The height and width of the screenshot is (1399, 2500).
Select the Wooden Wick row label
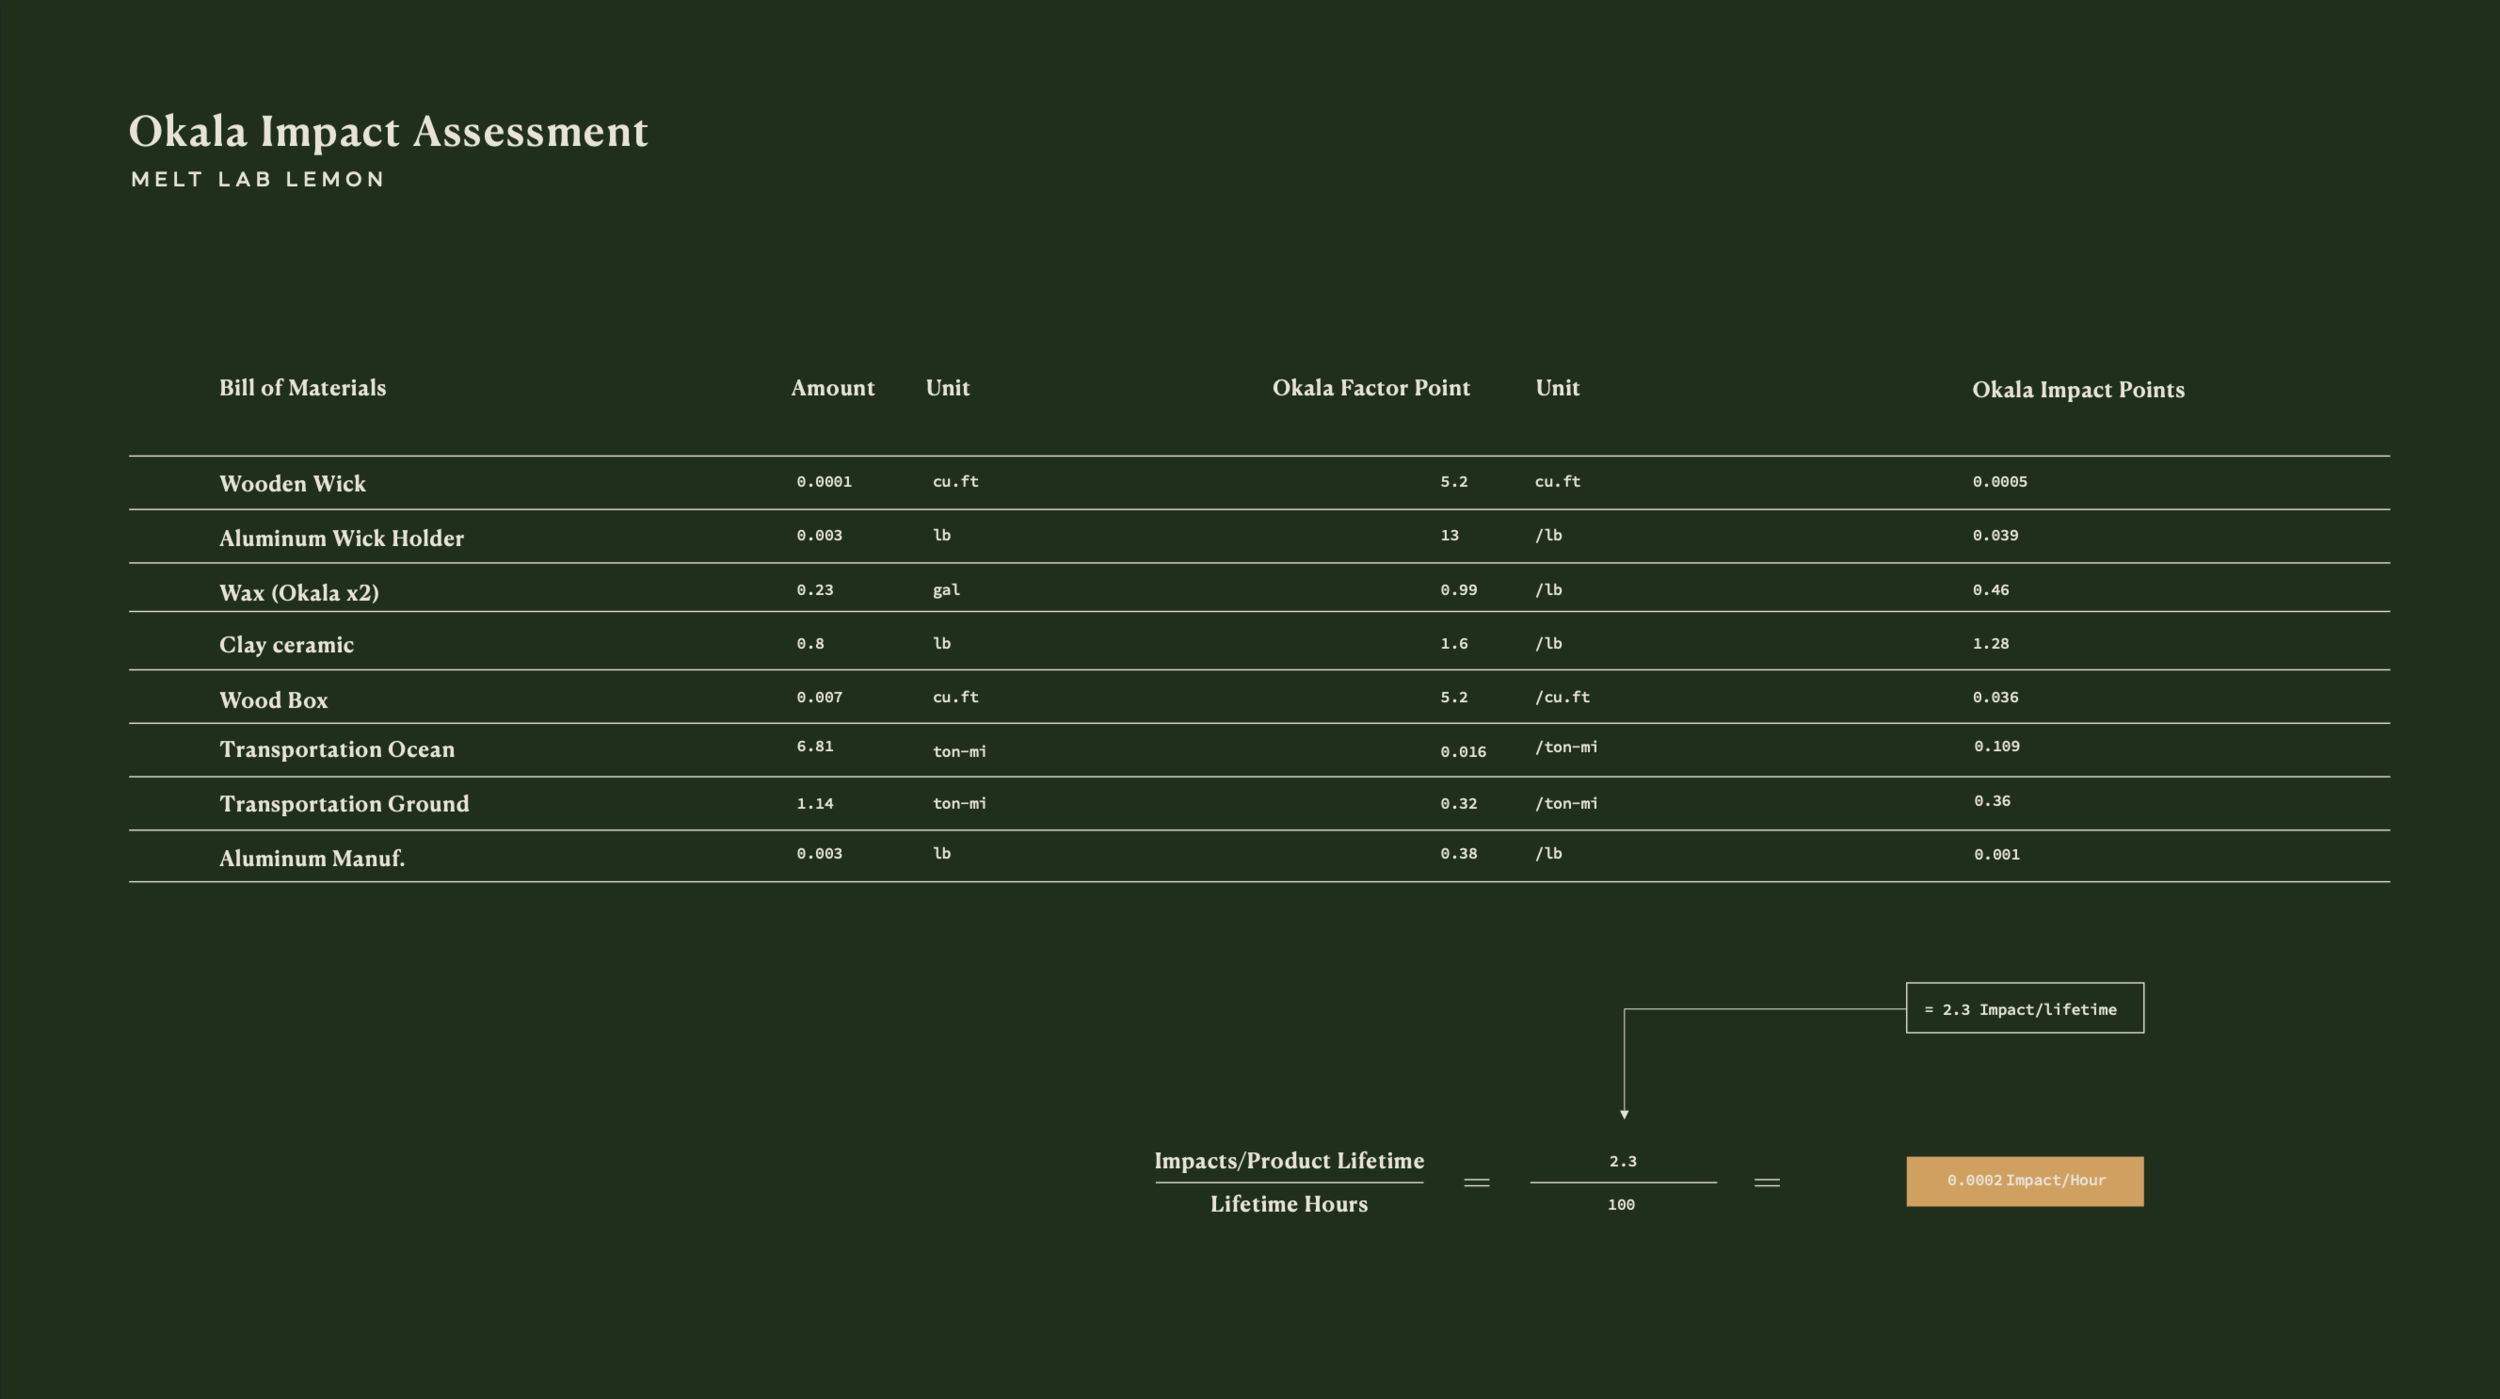pos(292,484)
